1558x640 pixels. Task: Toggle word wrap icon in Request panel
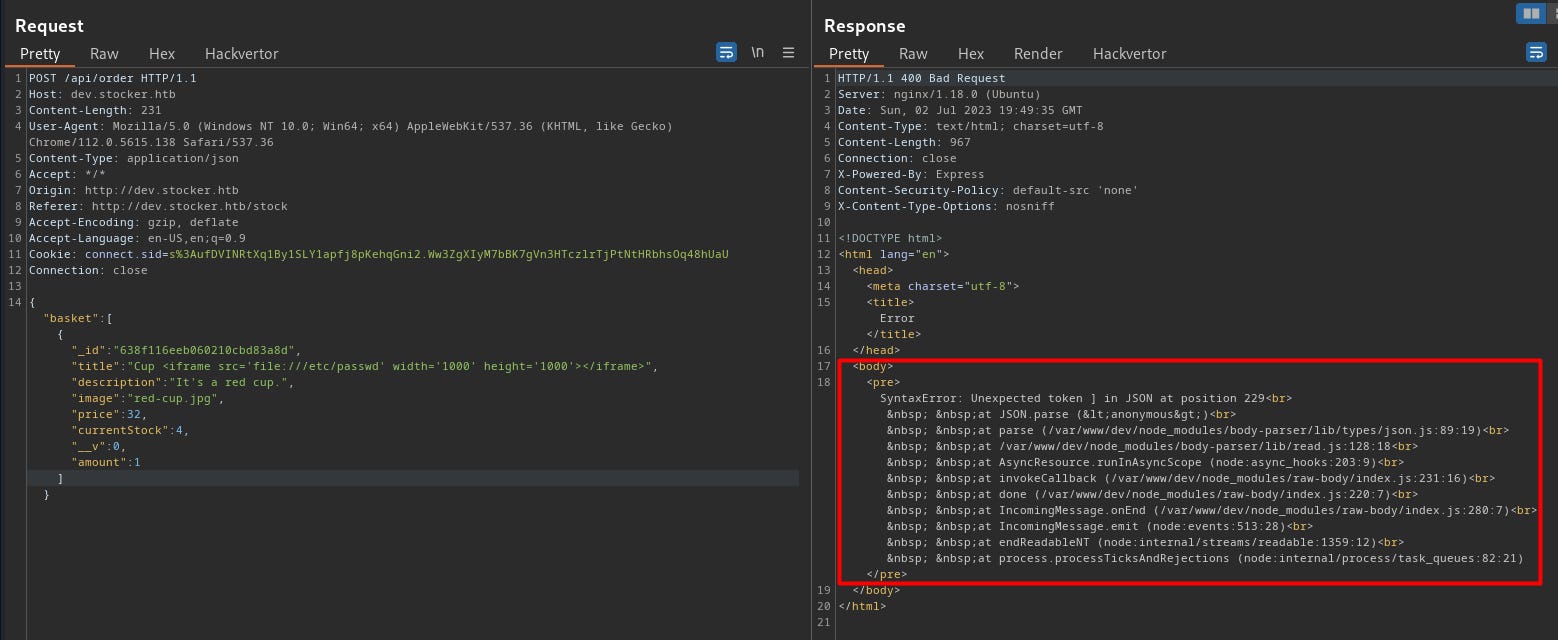[726, 52]
